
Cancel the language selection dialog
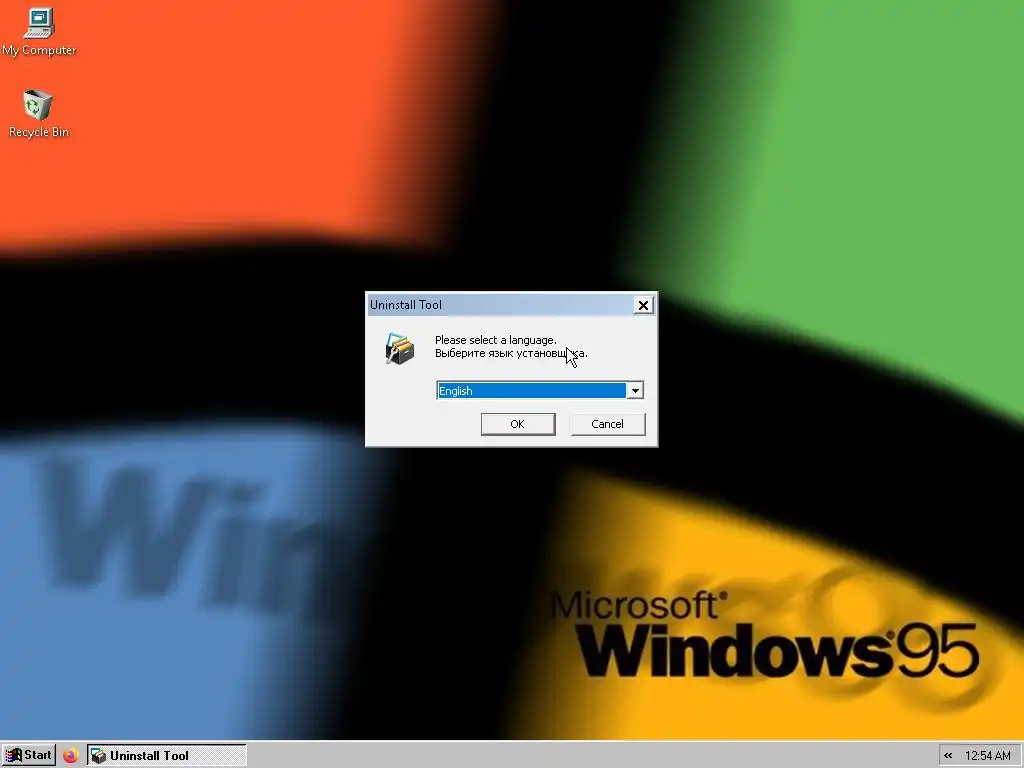click(x=607, y=424)
